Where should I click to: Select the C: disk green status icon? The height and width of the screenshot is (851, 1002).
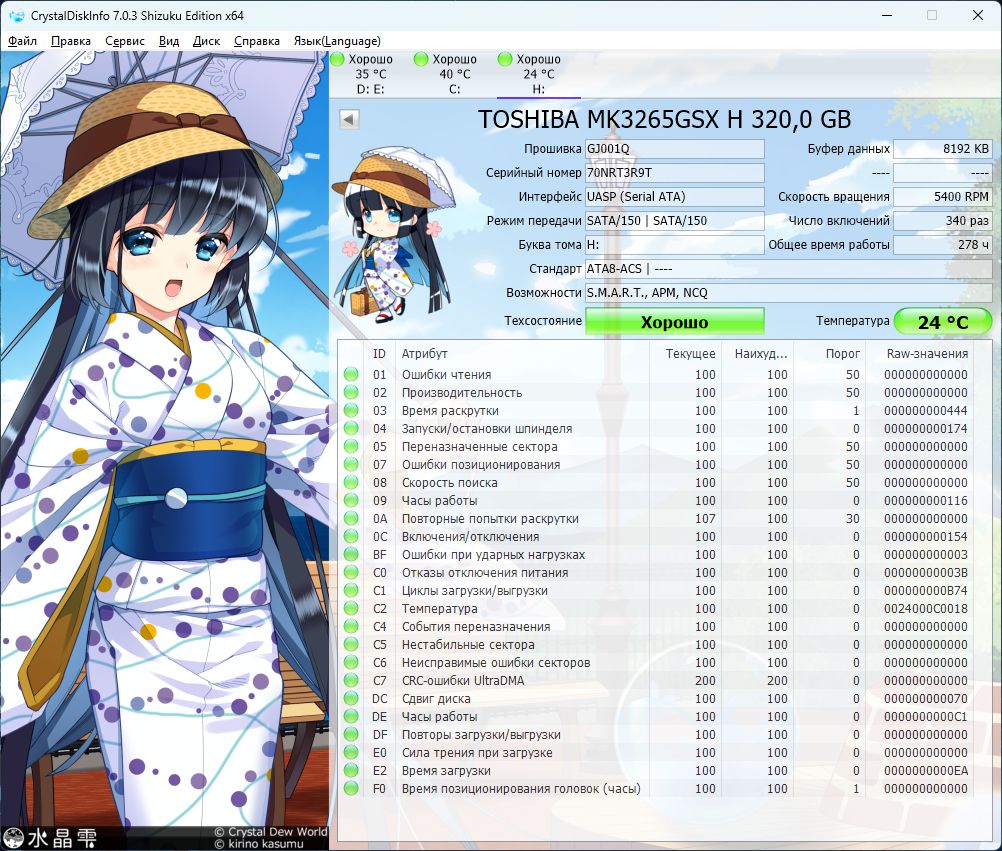[420, 59]
